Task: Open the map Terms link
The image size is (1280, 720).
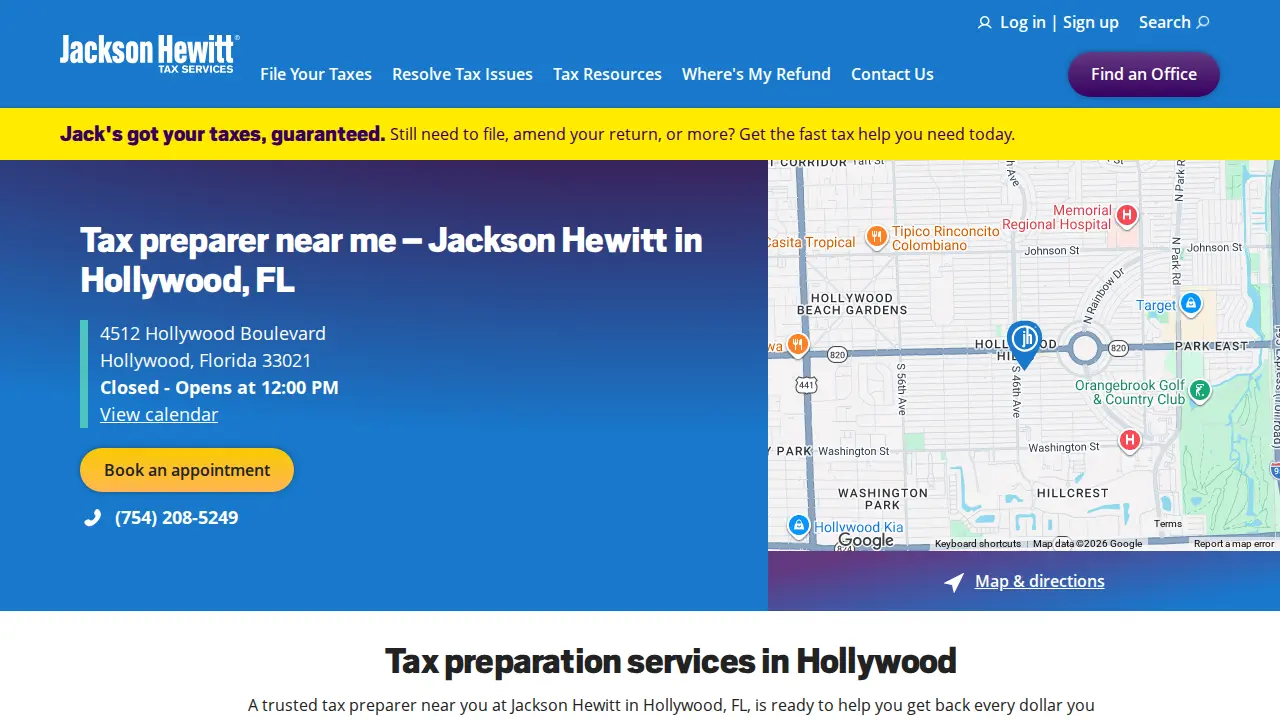Action: [x=1168, y=523]
